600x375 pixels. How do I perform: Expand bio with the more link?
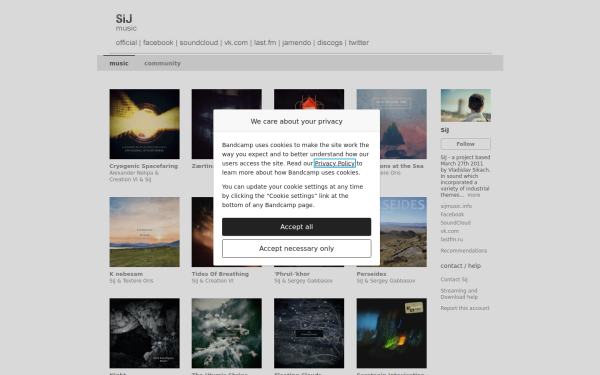pos(473,195)
